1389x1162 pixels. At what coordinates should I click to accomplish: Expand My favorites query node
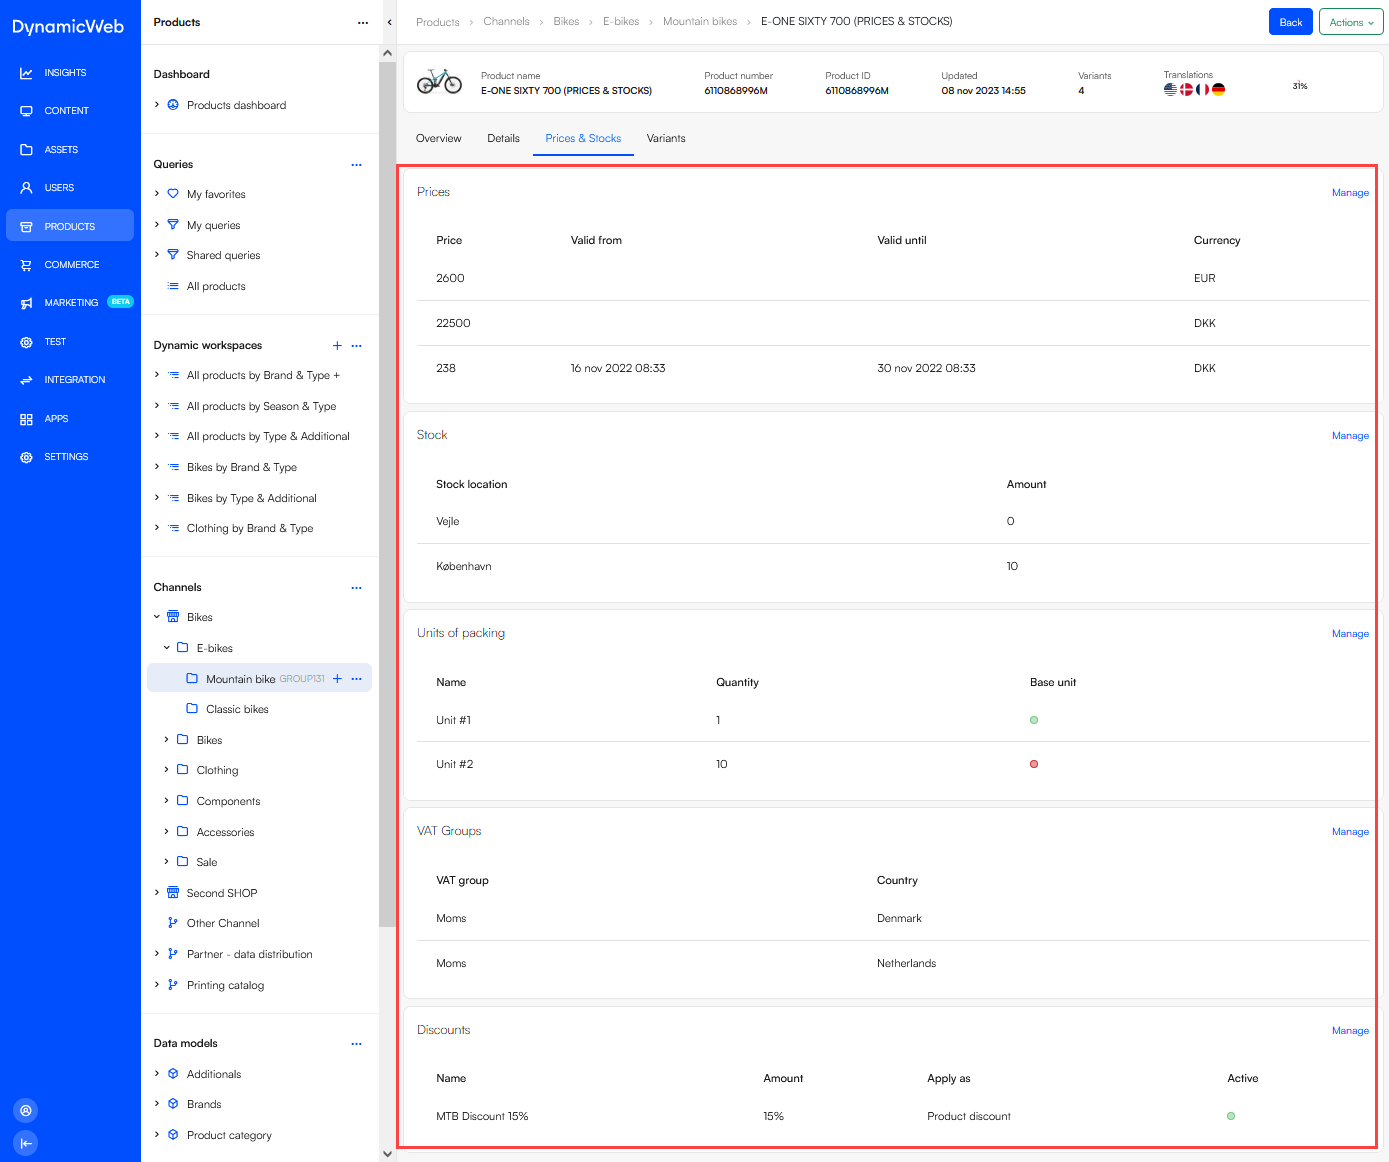[157, 193]
